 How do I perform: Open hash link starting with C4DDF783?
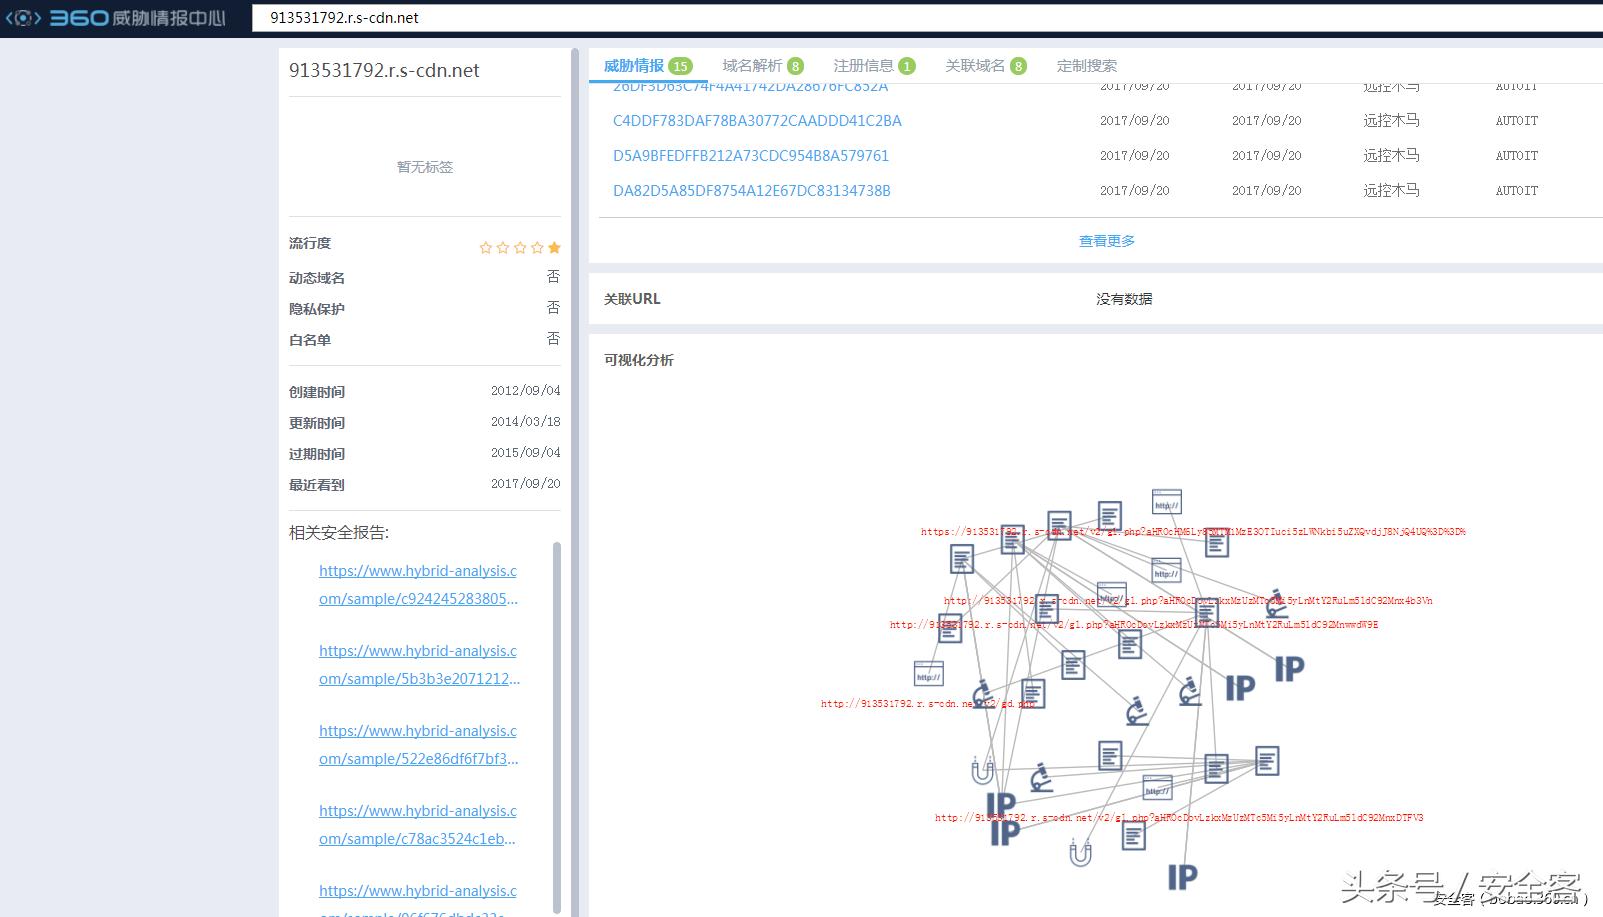(x=757, y=121)
